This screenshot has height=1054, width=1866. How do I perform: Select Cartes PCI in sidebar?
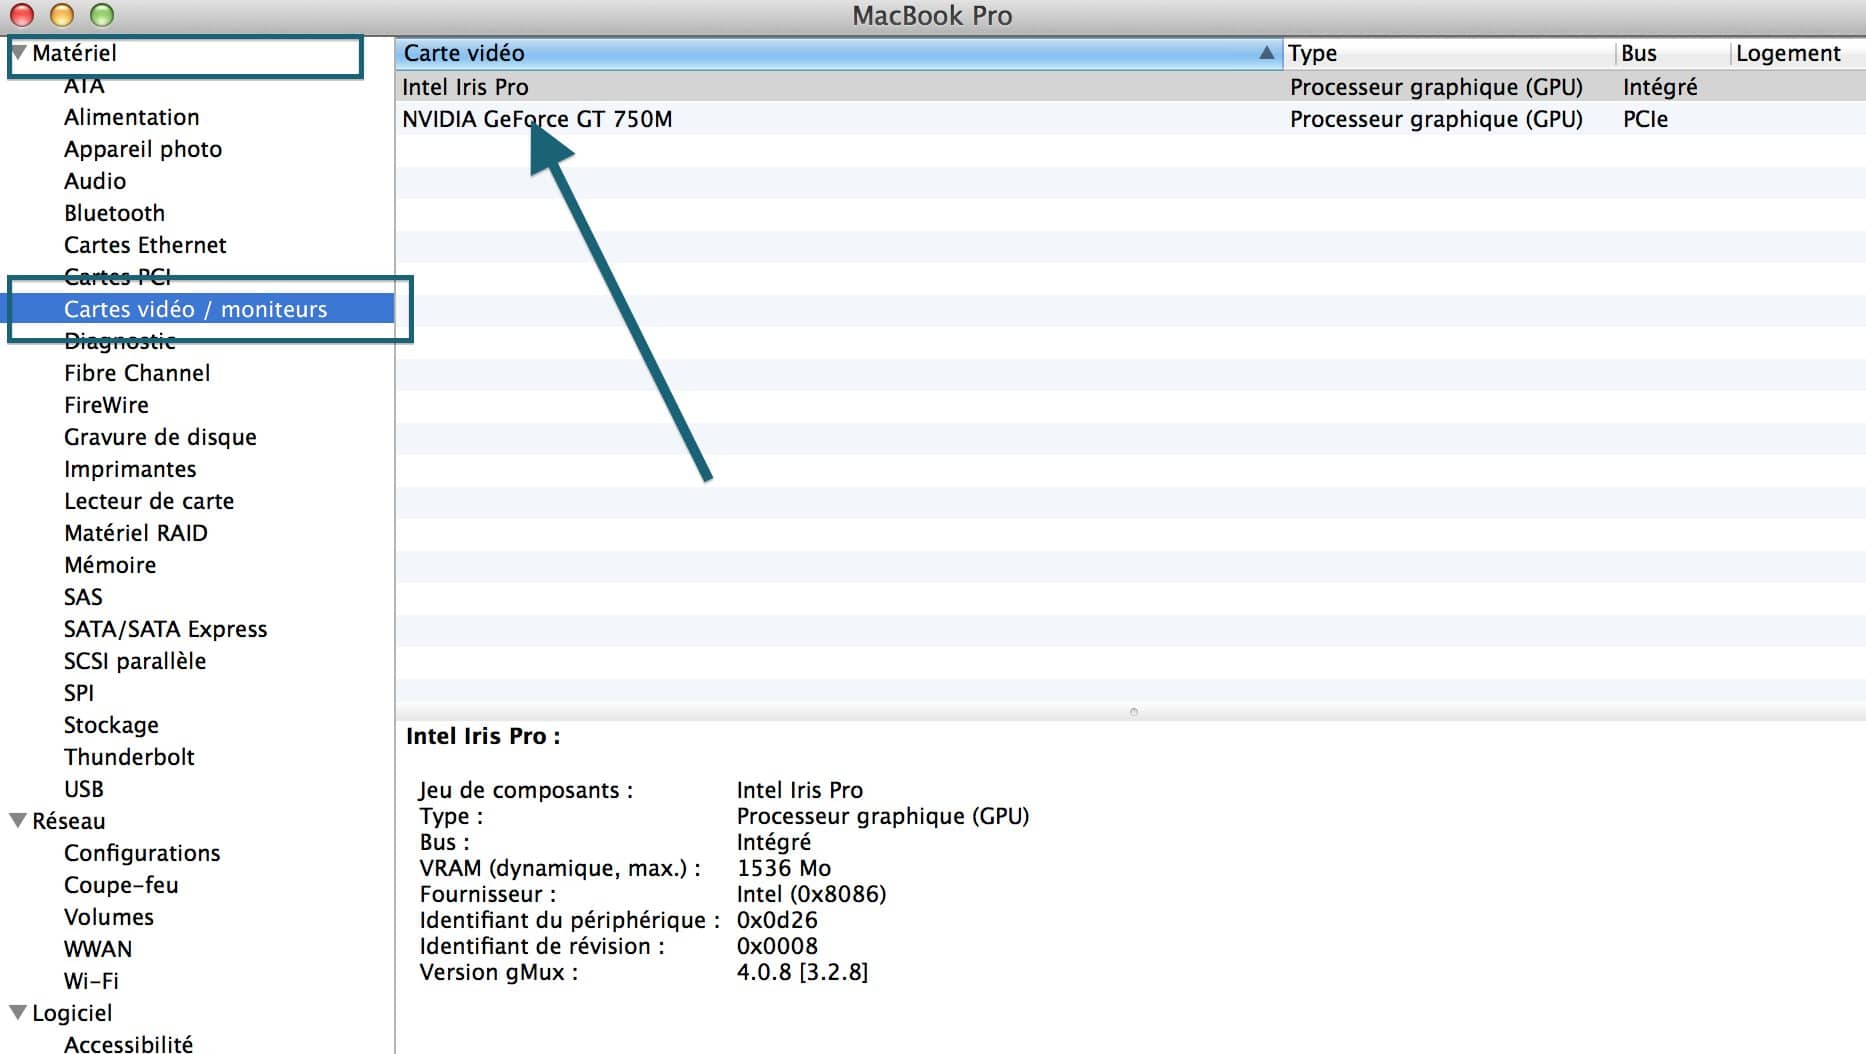coord(118,277)
